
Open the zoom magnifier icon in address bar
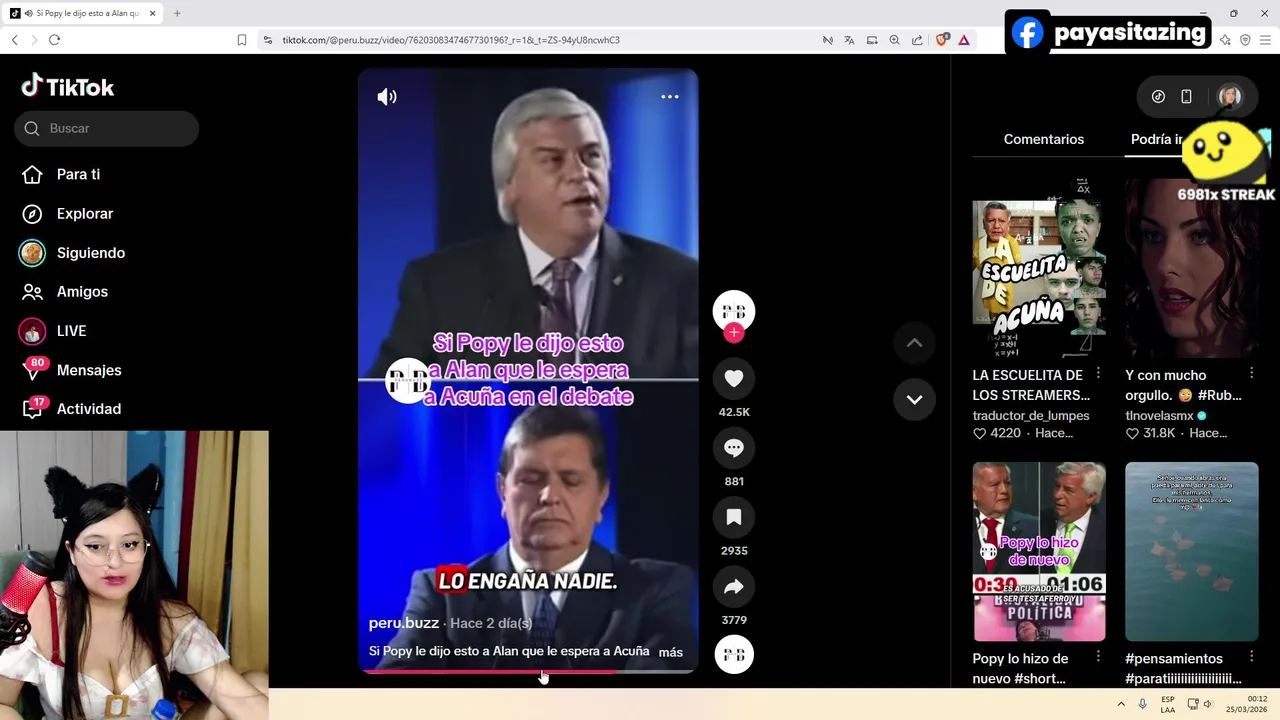(x=894, y=40)
